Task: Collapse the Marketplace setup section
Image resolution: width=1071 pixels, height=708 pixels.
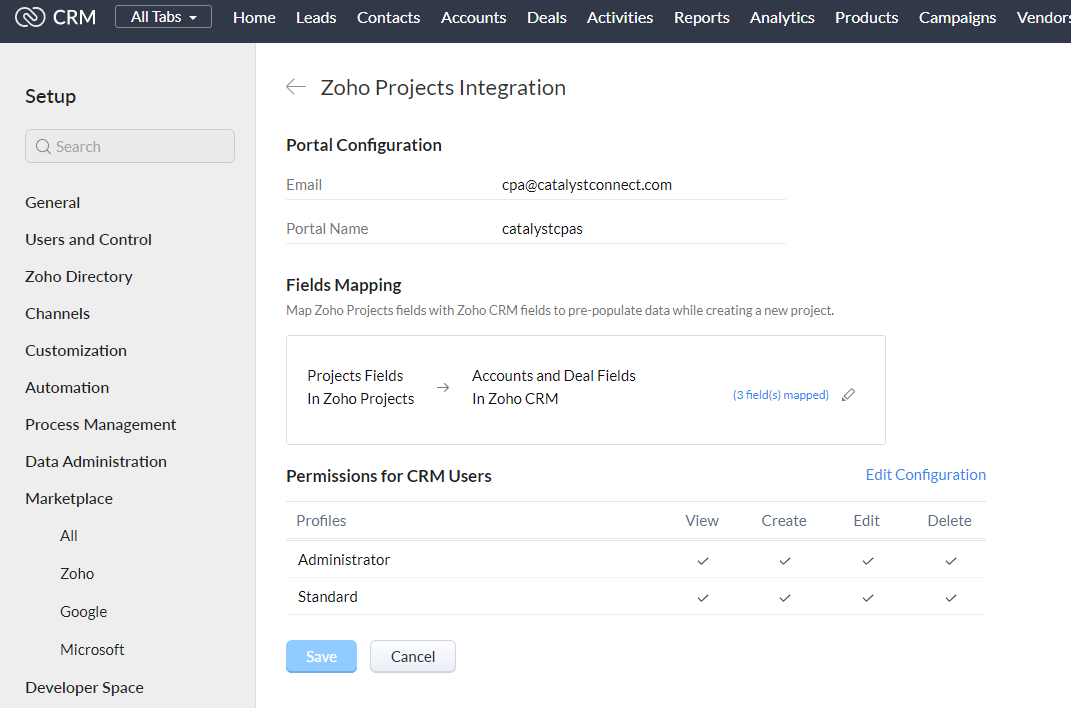Action: pyautogui.click(x=69, y=498)
